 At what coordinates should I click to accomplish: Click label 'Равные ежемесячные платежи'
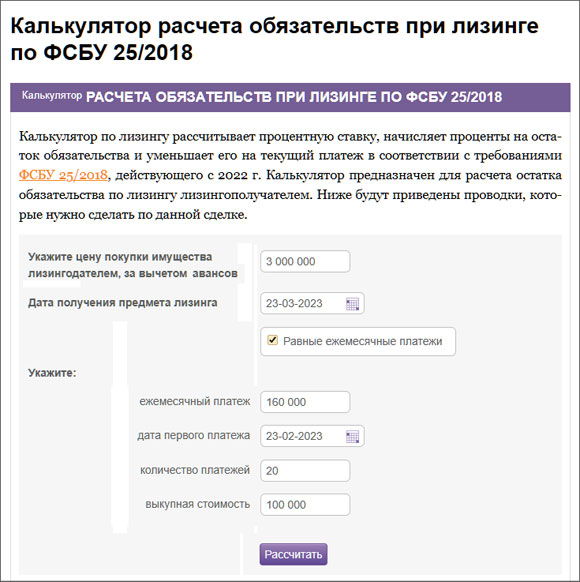(363, 341)
